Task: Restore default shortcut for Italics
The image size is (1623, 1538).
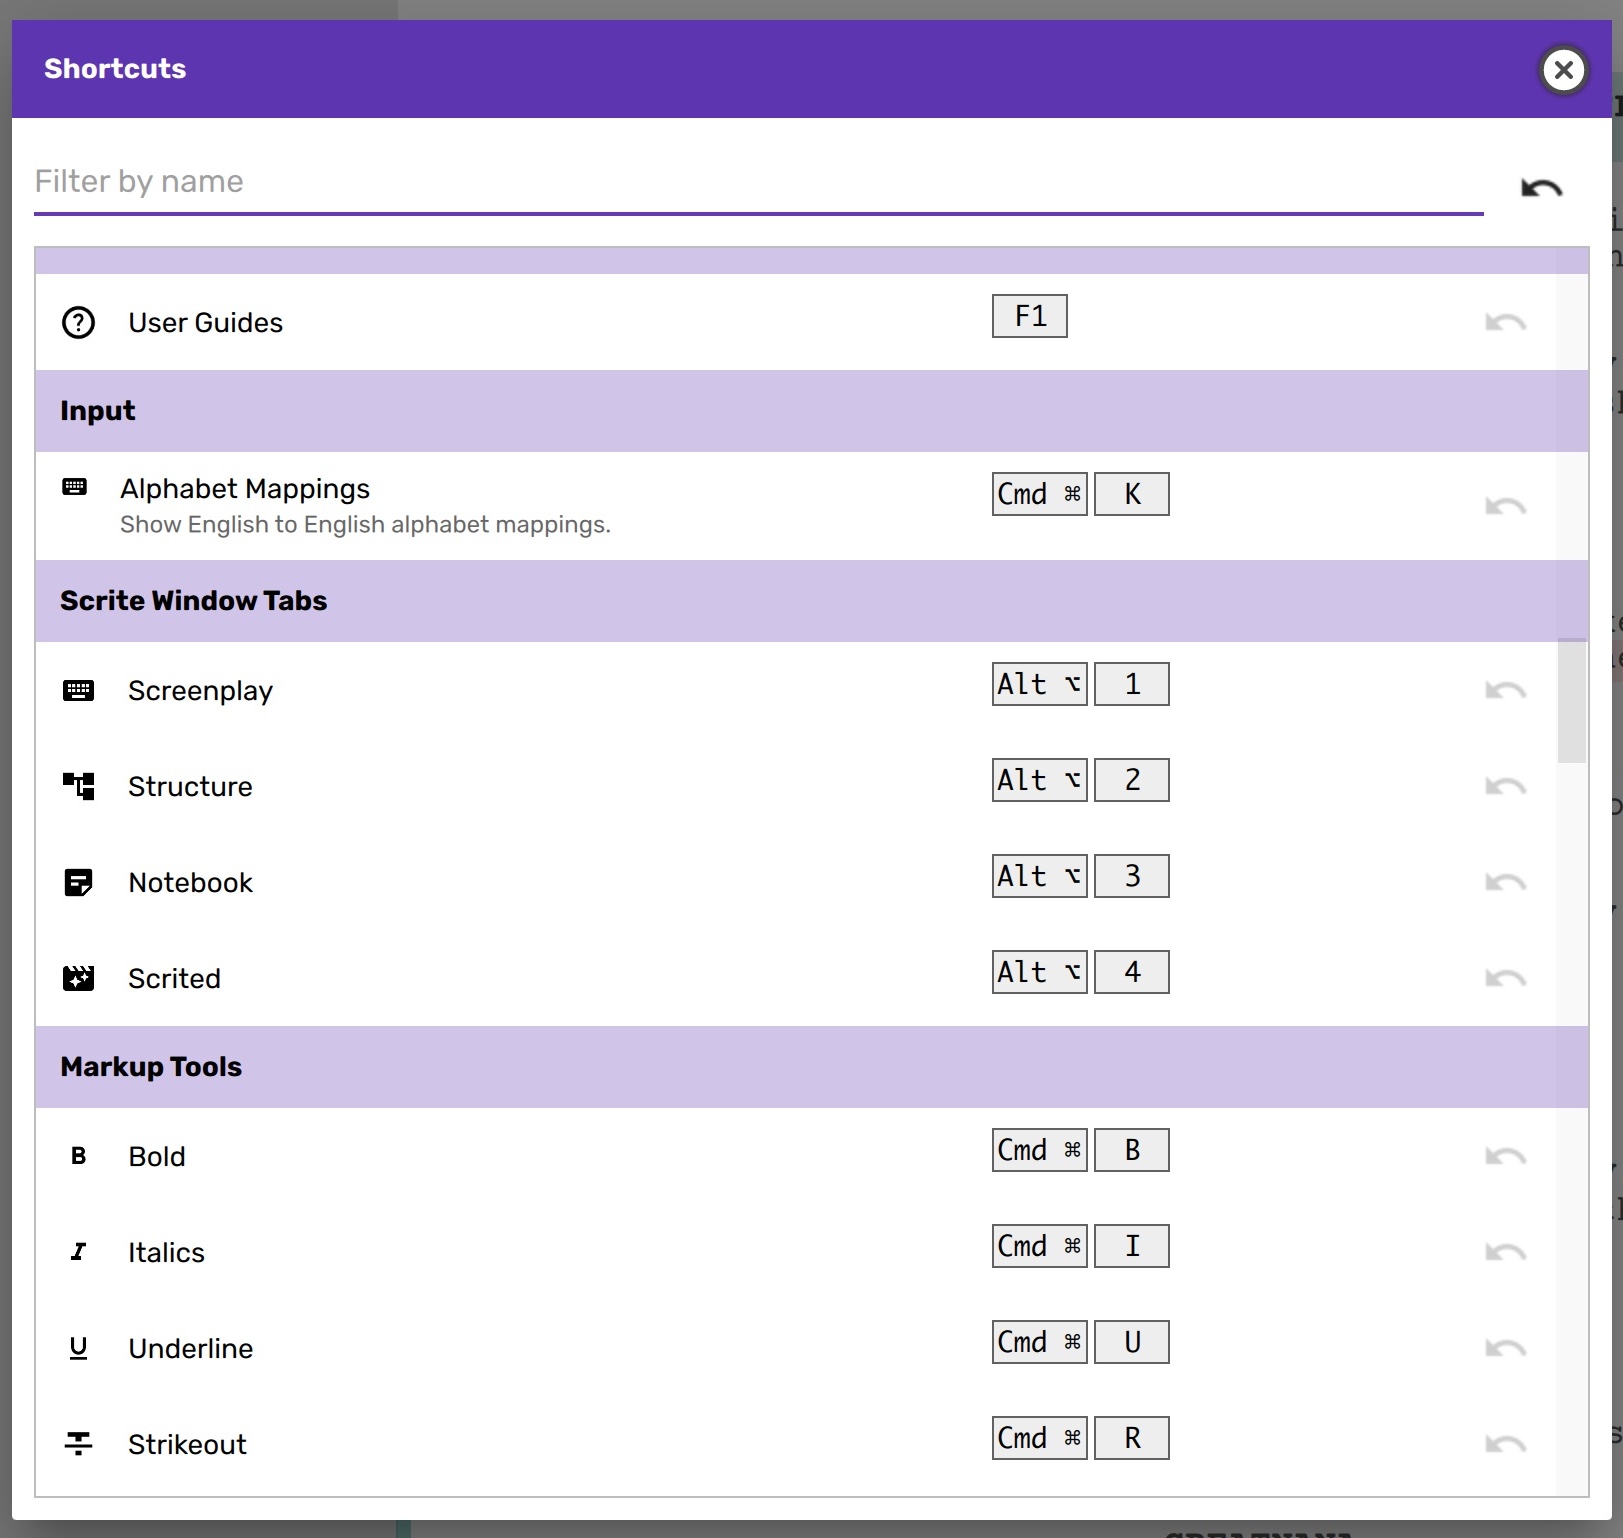Action: point(1505,1252)
